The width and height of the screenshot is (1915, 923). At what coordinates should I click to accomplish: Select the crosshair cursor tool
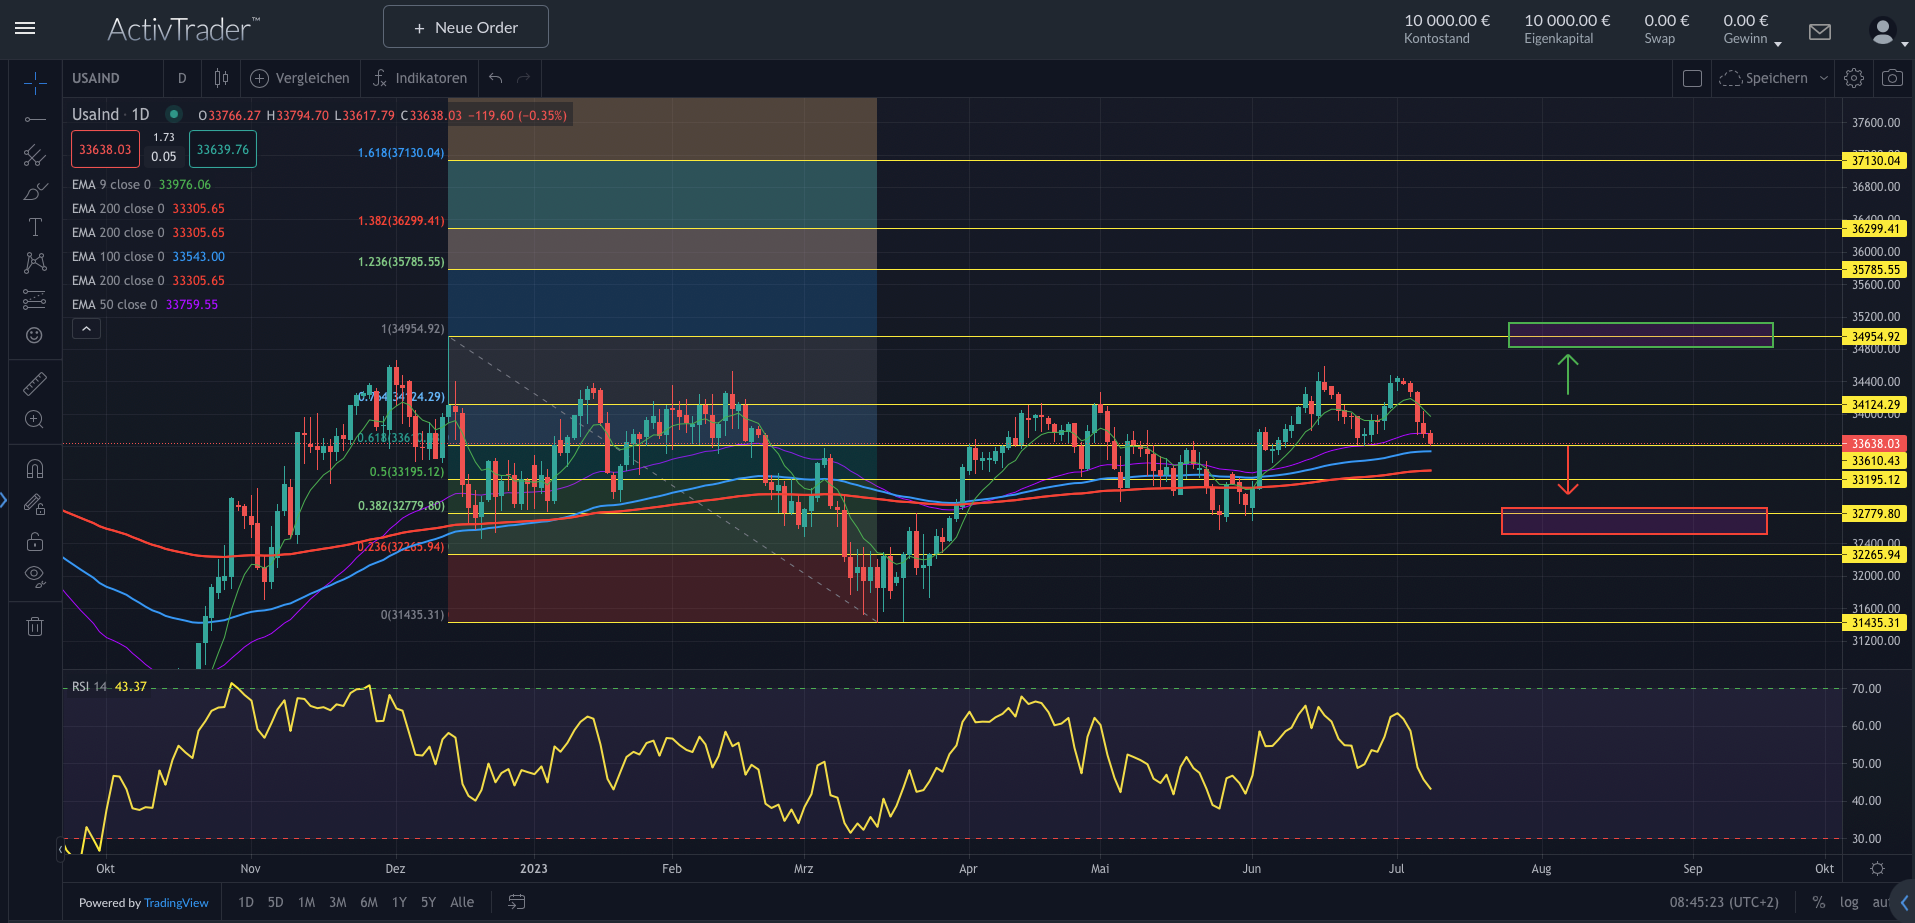[35, 80]
